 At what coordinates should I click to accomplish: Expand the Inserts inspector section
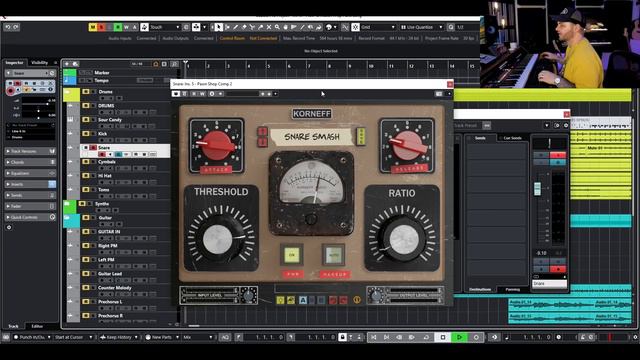click(x=31, y=184)
